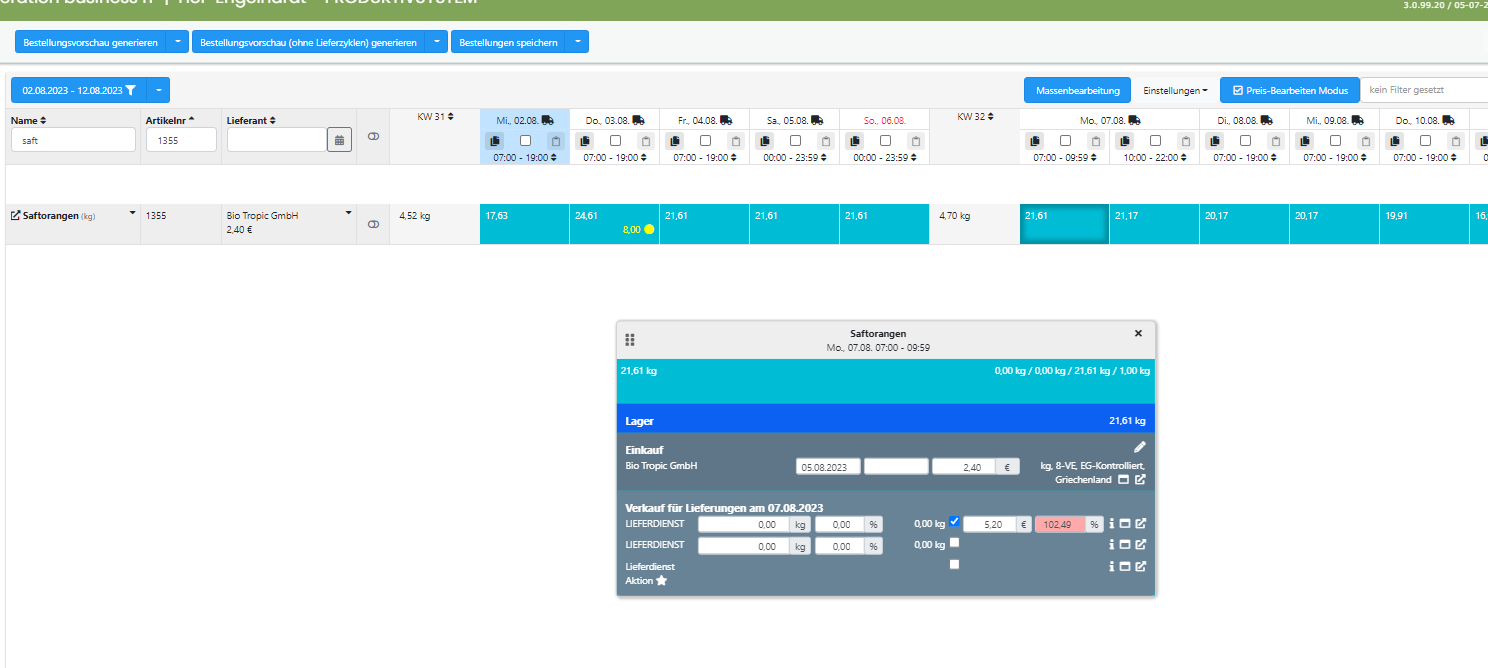Viewport: 1488px width, 668px height.
Task: Check the second LIEFERDIENST checkbox
Action: tap(954, 543)
